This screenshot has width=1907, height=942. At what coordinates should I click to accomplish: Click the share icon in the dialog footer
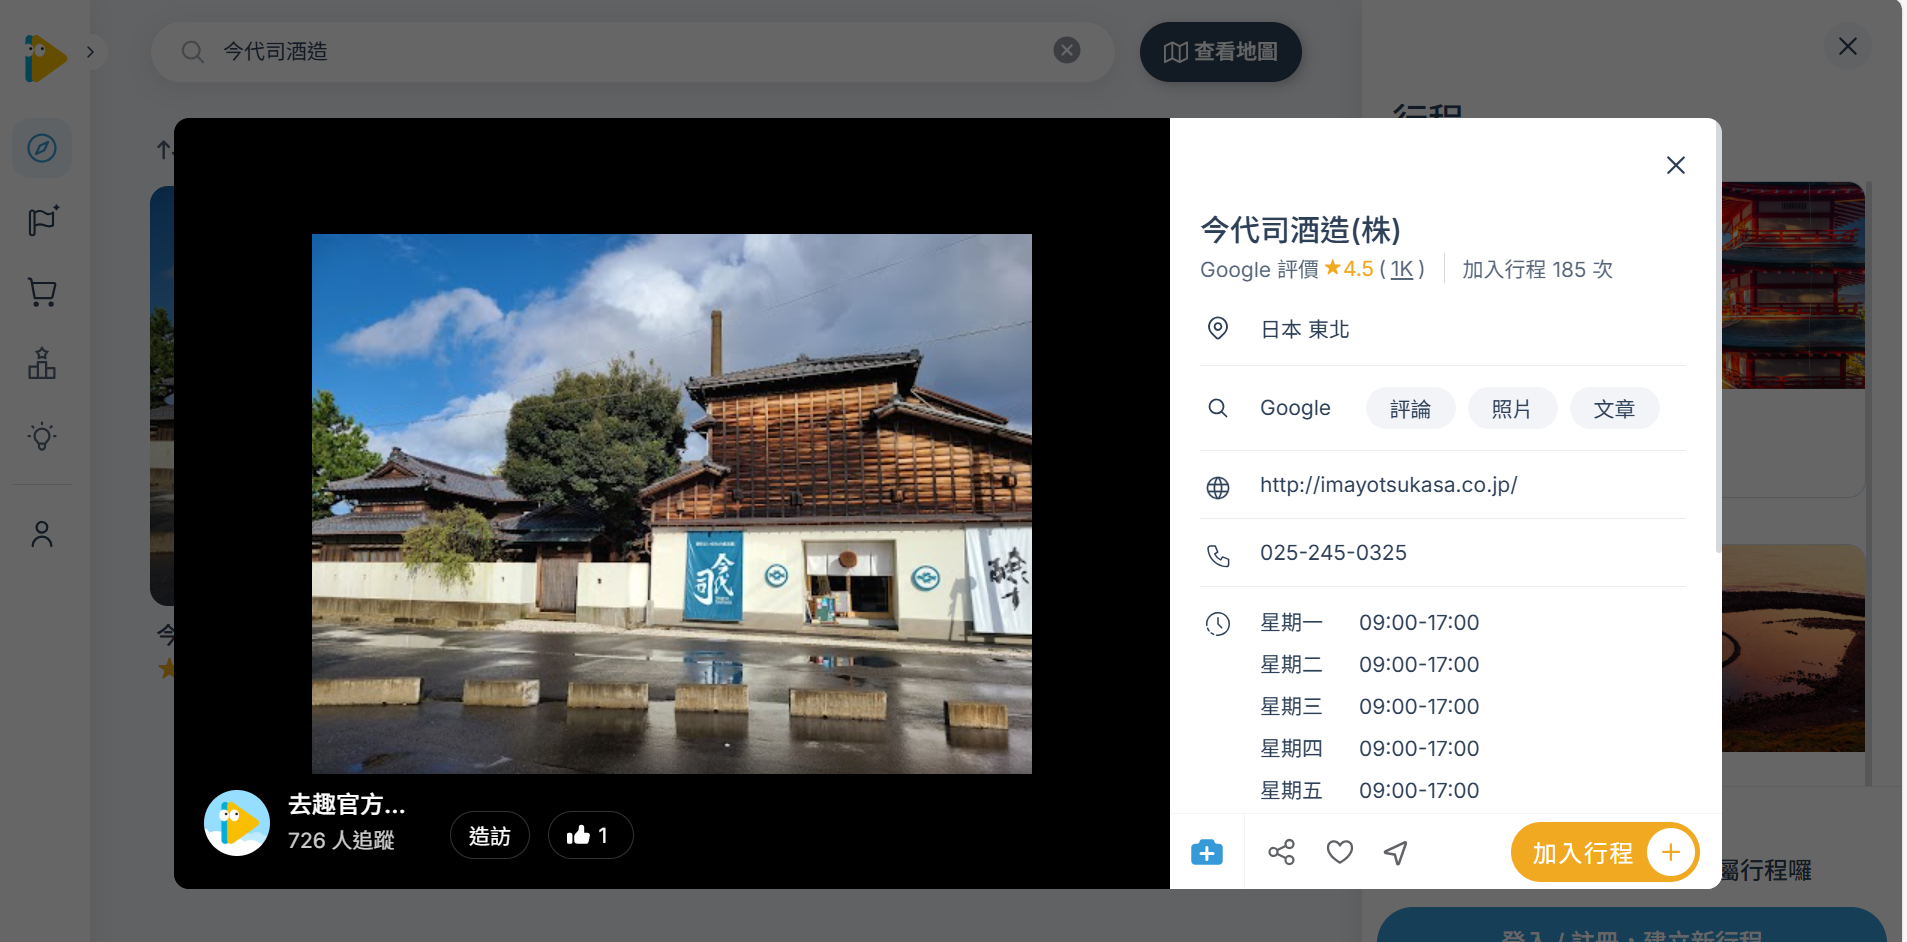(1281, 852)
